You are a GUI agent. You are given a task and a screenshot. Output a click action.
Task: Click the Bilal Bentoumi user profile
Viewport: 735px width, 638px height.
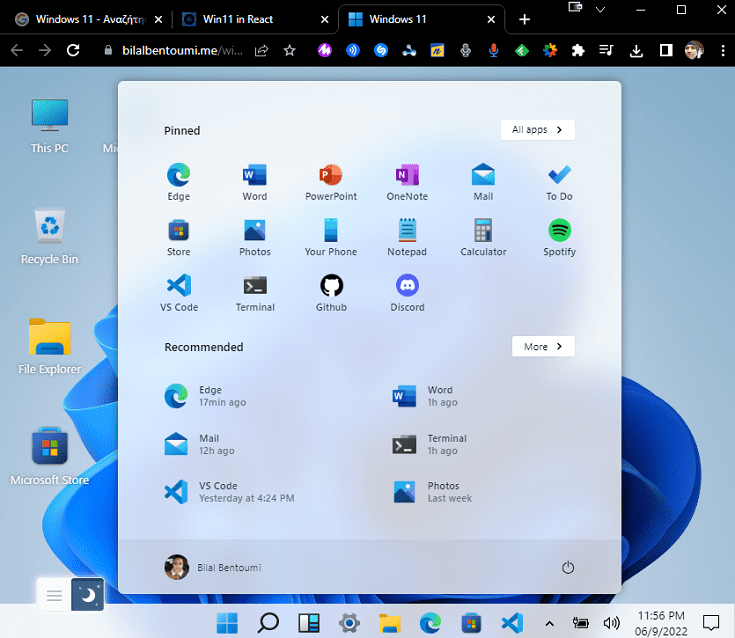pos(213,567)
